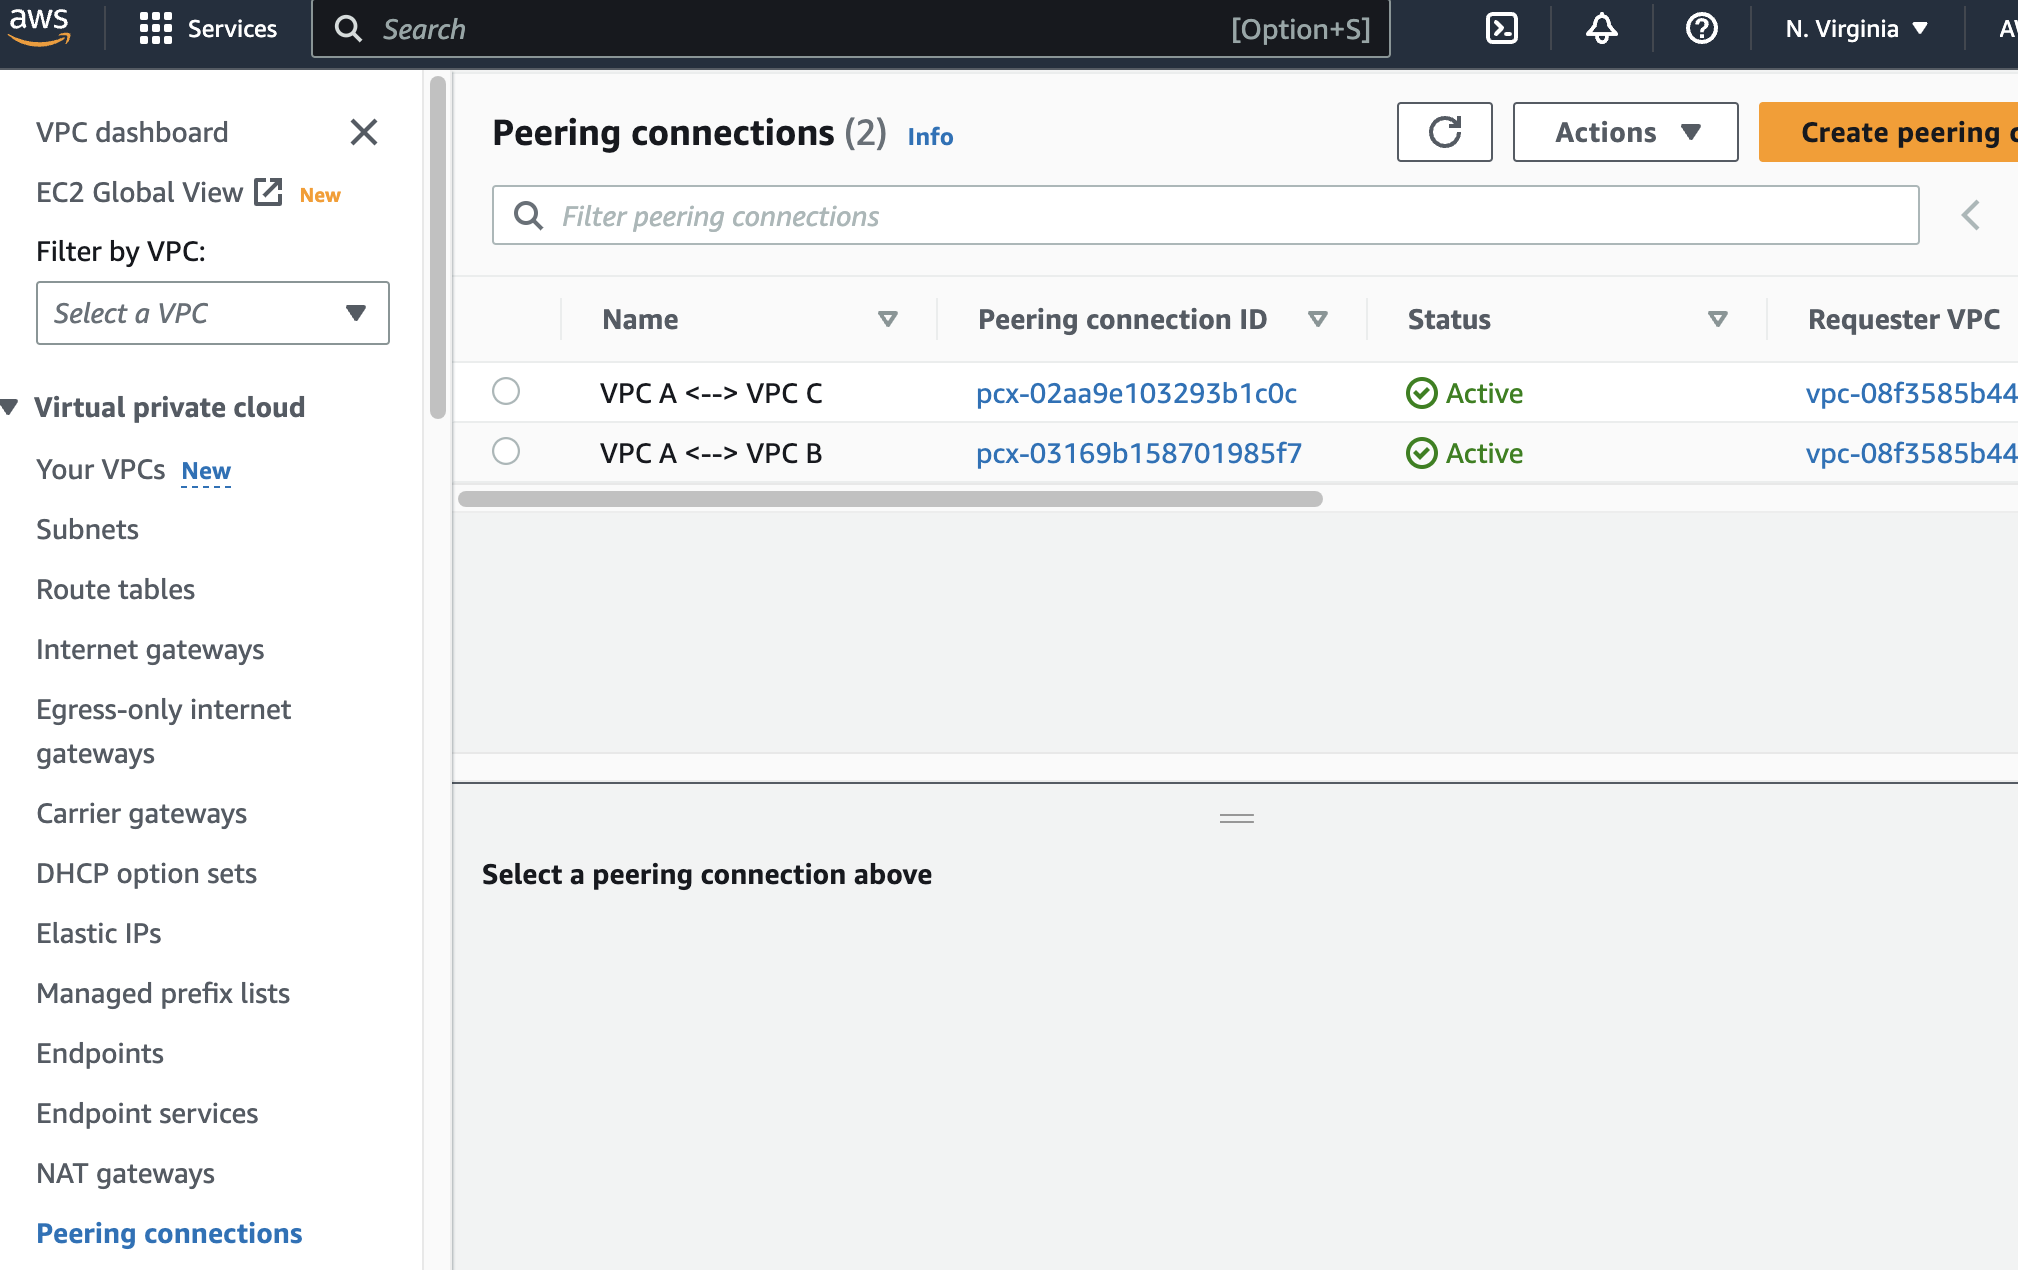Go to Route tables in sidebar
The image size is (2018, 1270).
(x=115, y=589)
